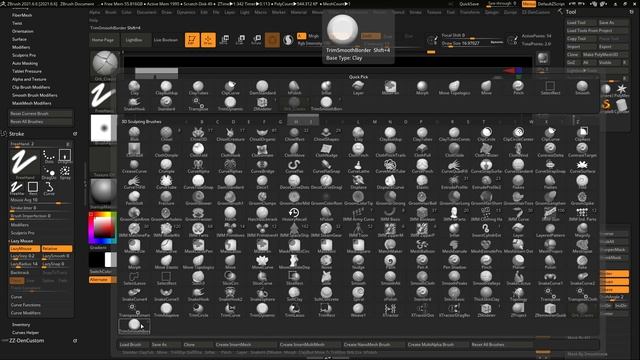640x360 pixels.
Task: Expand Smooth Brush Modifiers section
Action: click(x=35, y=95)
